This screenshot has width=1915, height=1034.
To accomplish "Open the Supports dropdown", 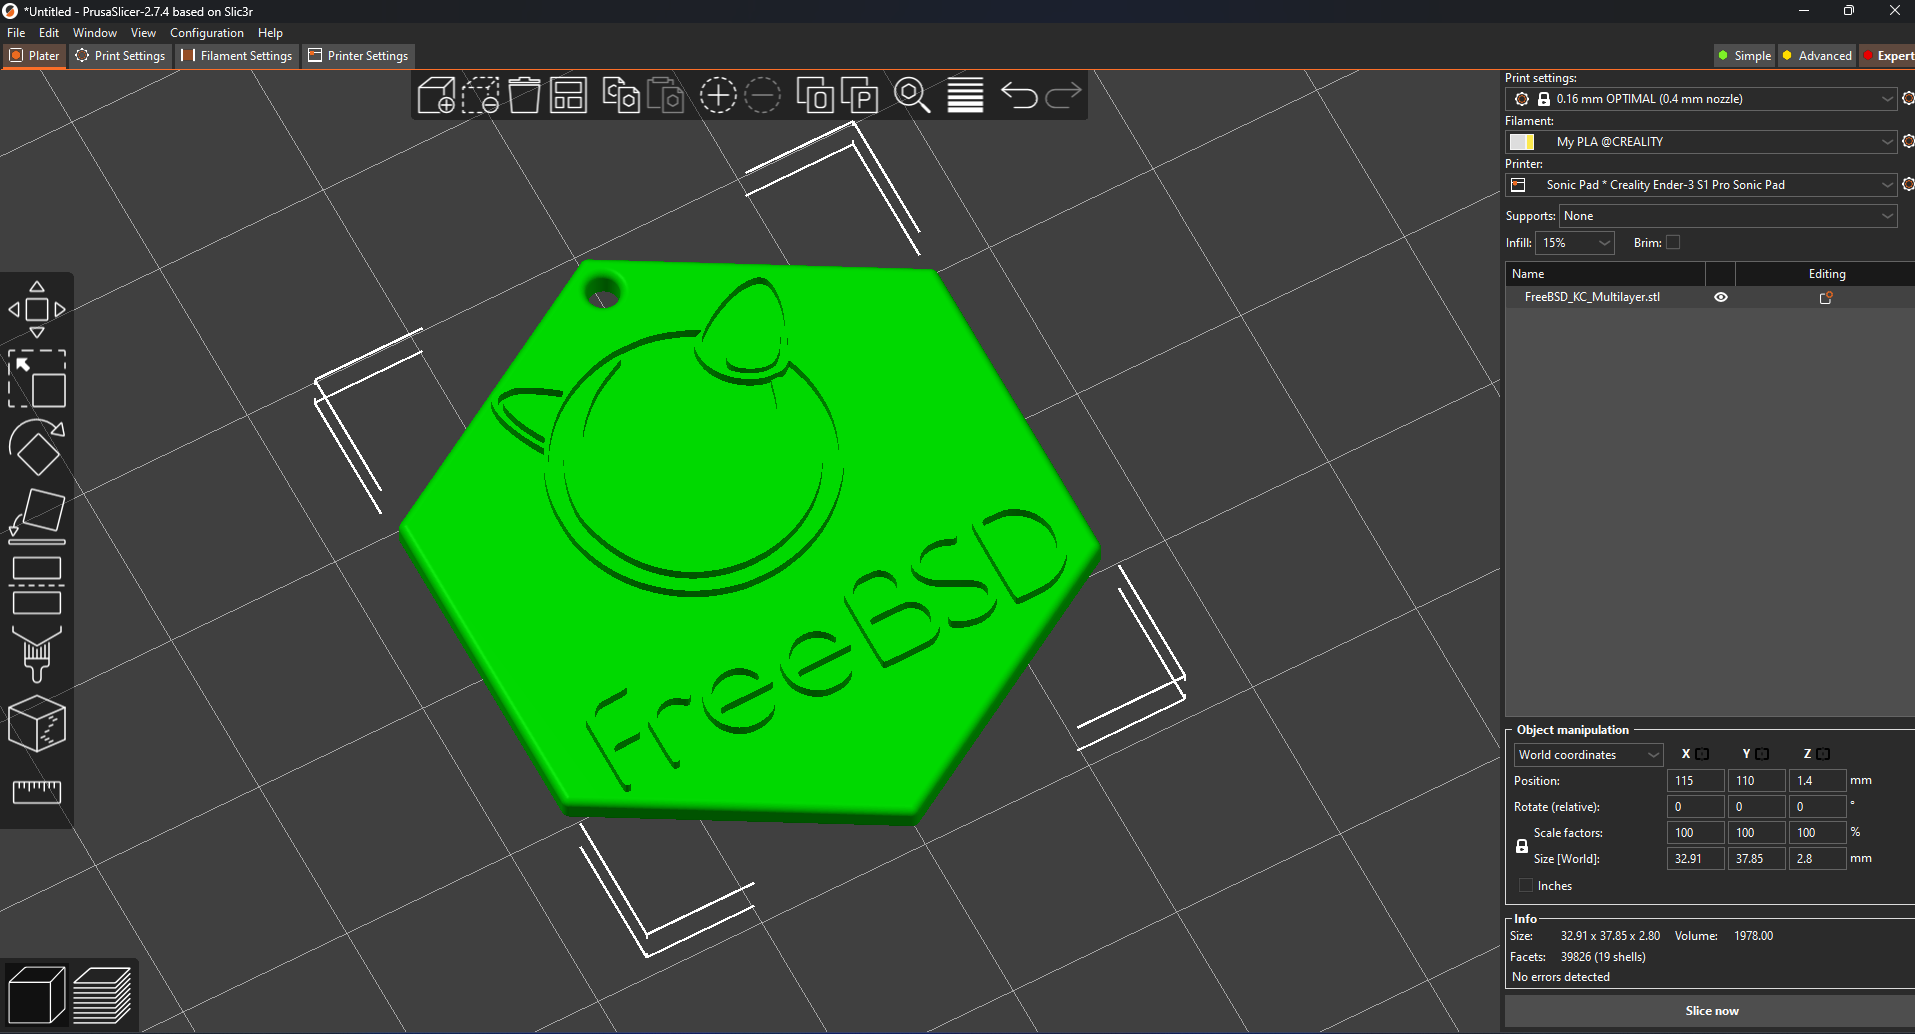I will [x=1728, y=216].
